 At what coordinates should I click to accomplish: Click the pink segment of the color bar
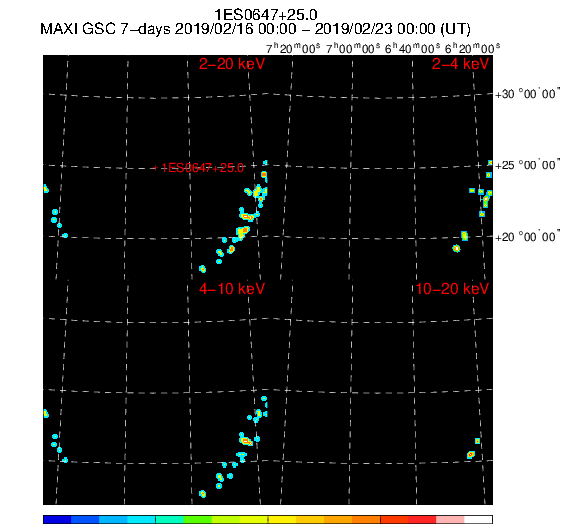tap(450, 519)
